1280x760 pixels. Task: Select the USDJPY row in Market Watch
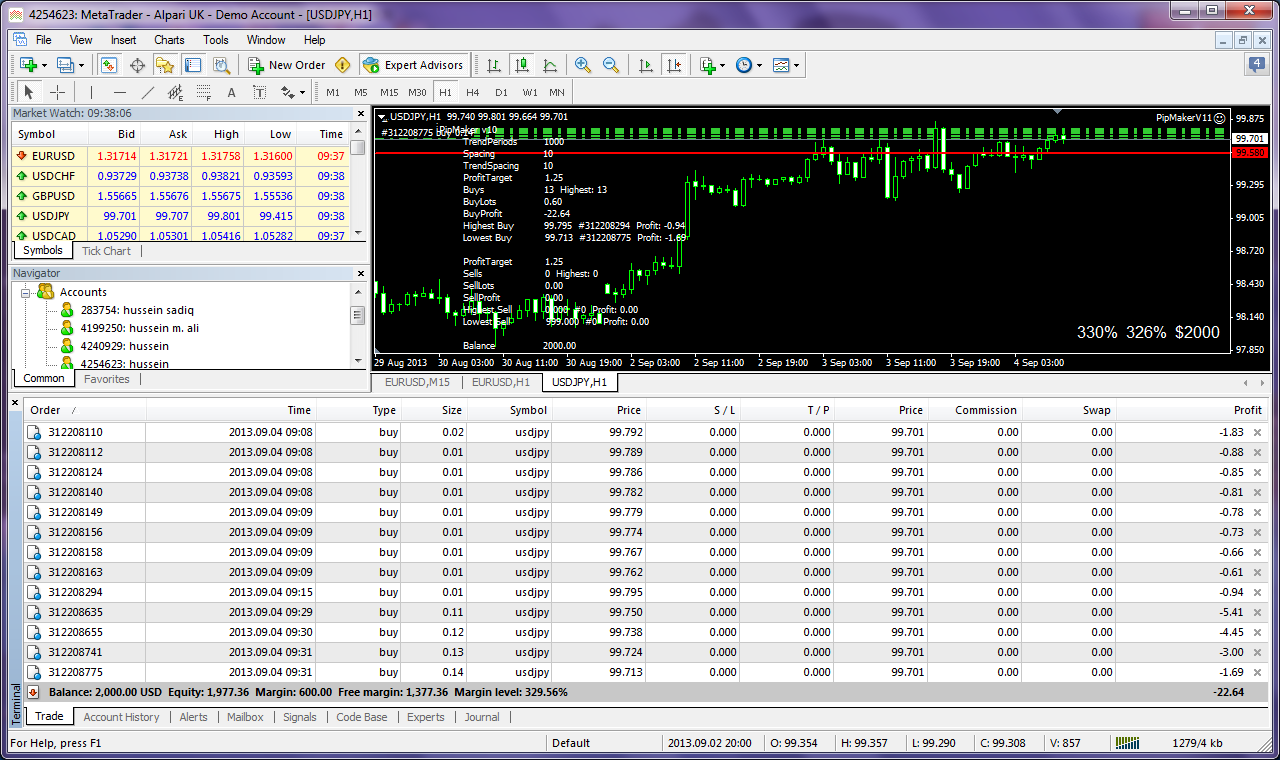(x=180, y=216)
